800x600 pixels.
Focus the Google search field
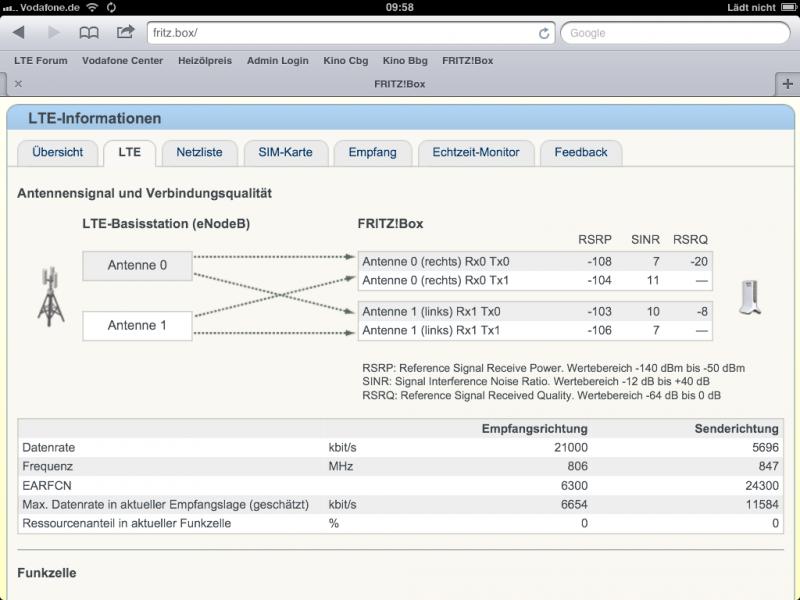[676, 33]
